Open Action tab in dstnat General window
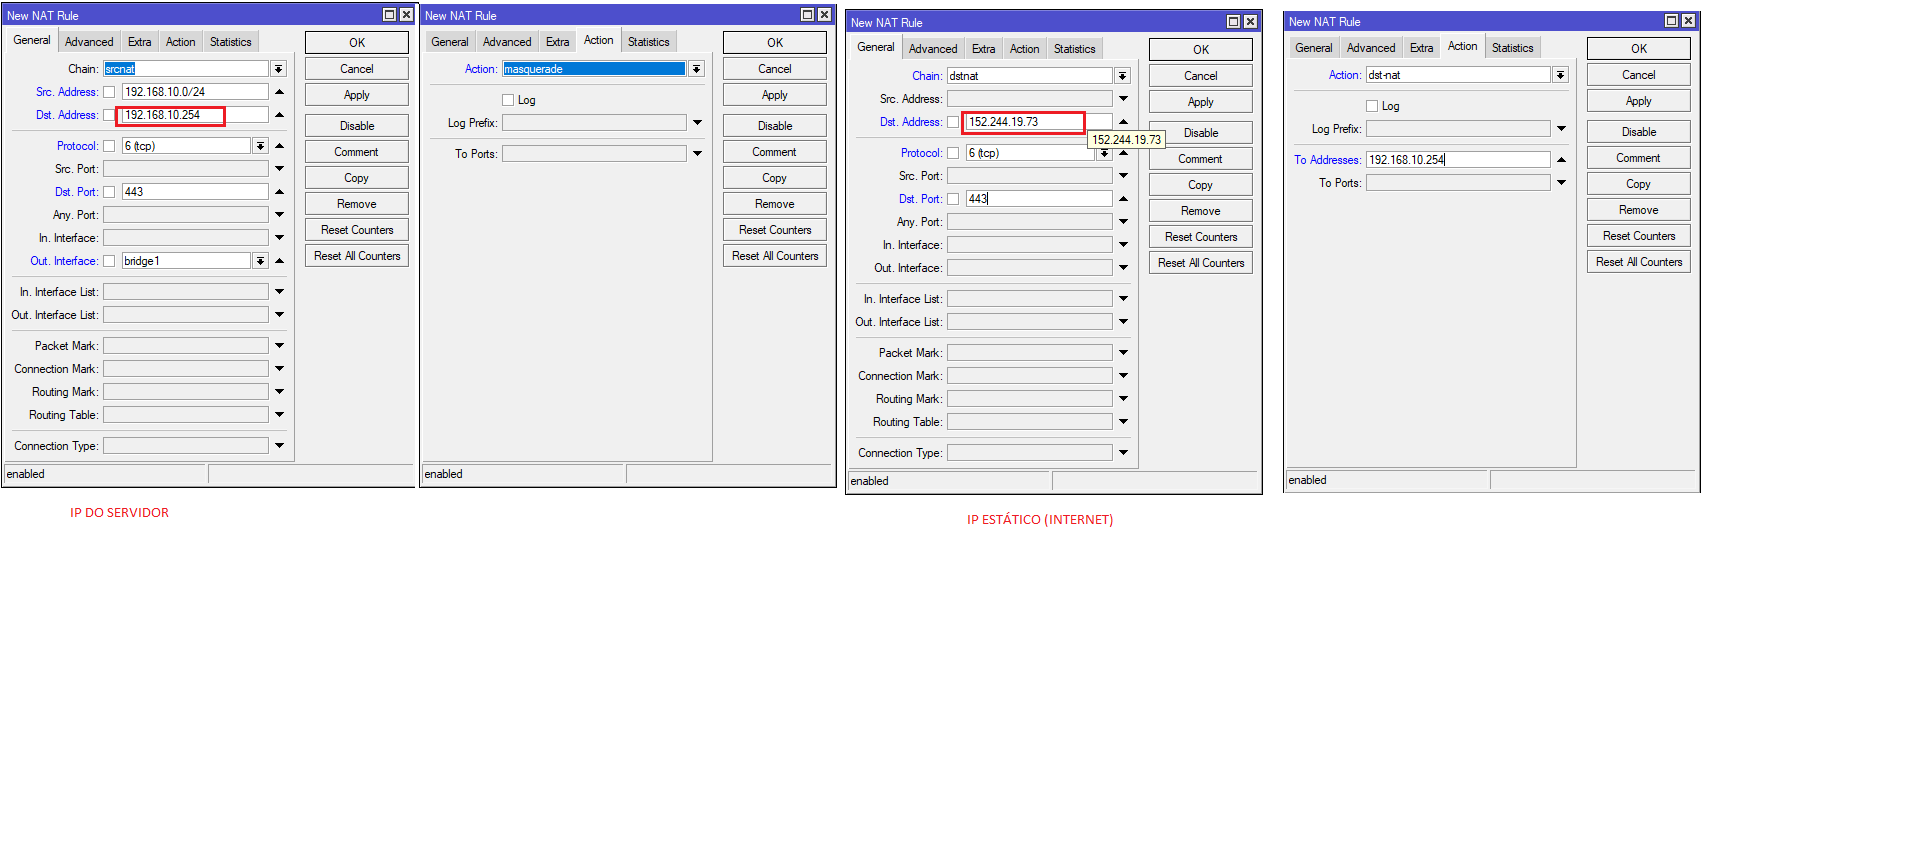The height and width of the screenshot is (856, 1905). tap(1024, 49)
